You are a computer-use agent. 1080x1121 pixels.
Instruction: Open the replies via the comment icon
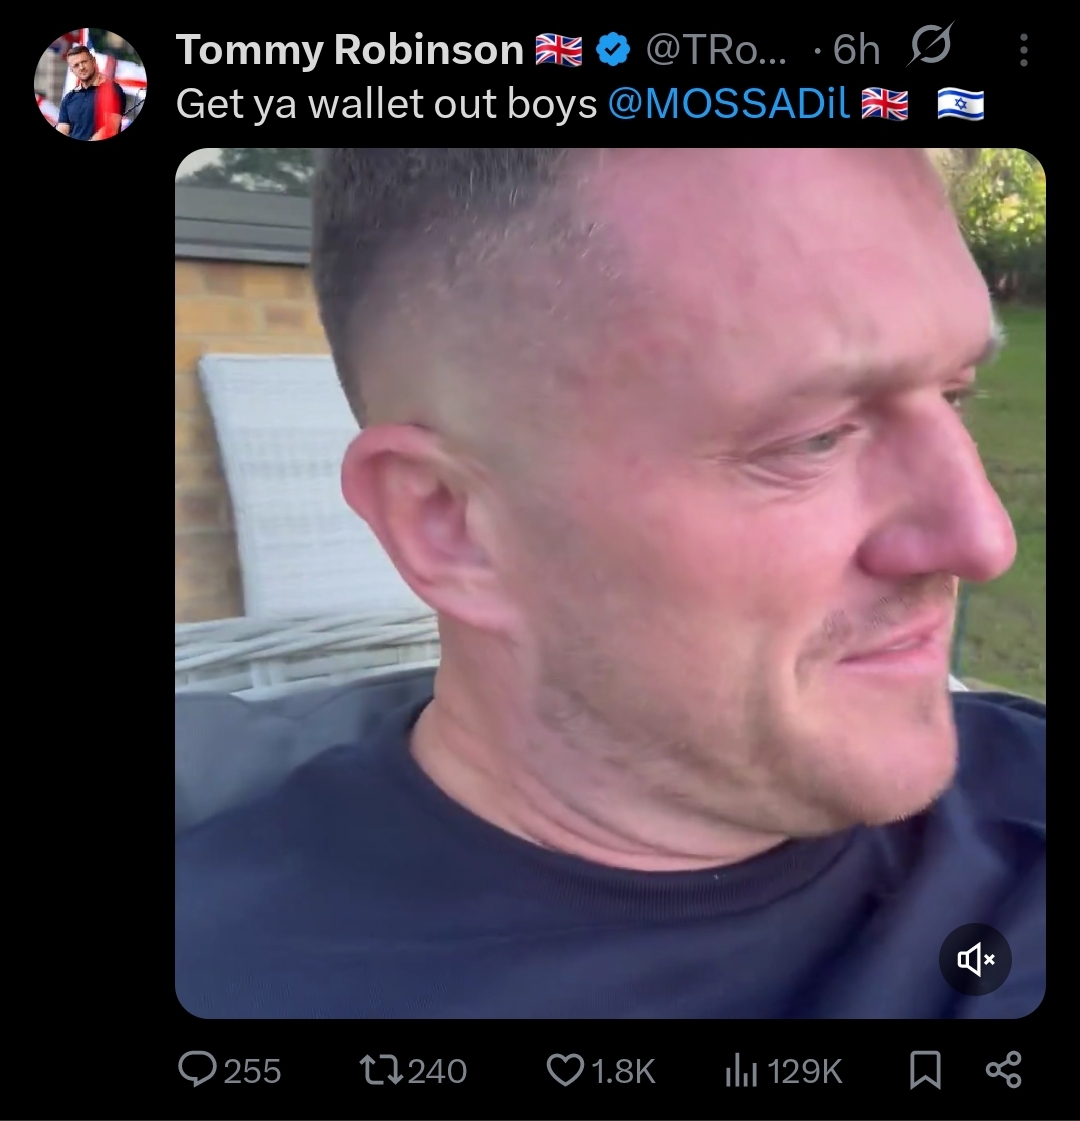point(197,1070)
